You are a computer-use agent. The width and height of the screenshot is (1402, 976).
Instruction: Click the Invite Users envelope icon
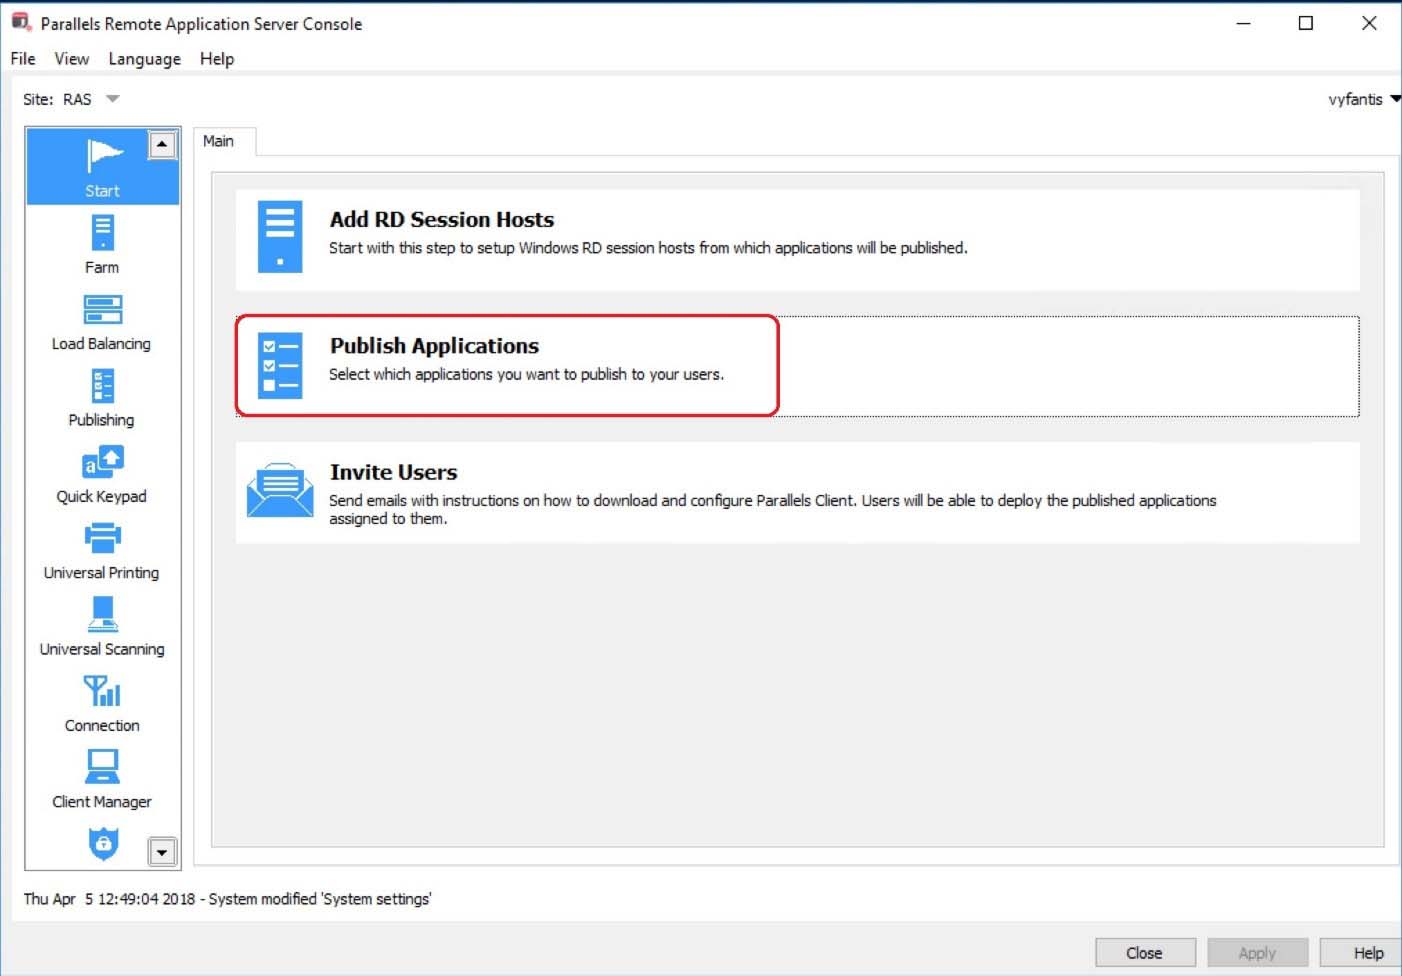280,490
